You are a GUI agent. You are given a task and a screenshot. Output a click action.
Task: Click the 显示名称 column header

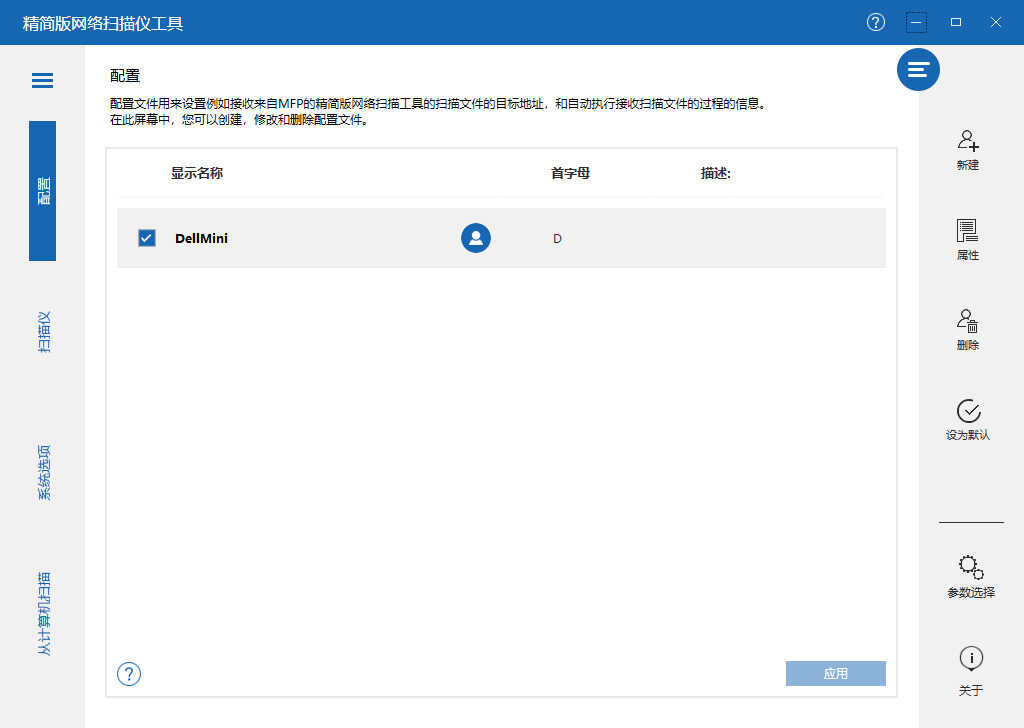[x=197, y=173]
